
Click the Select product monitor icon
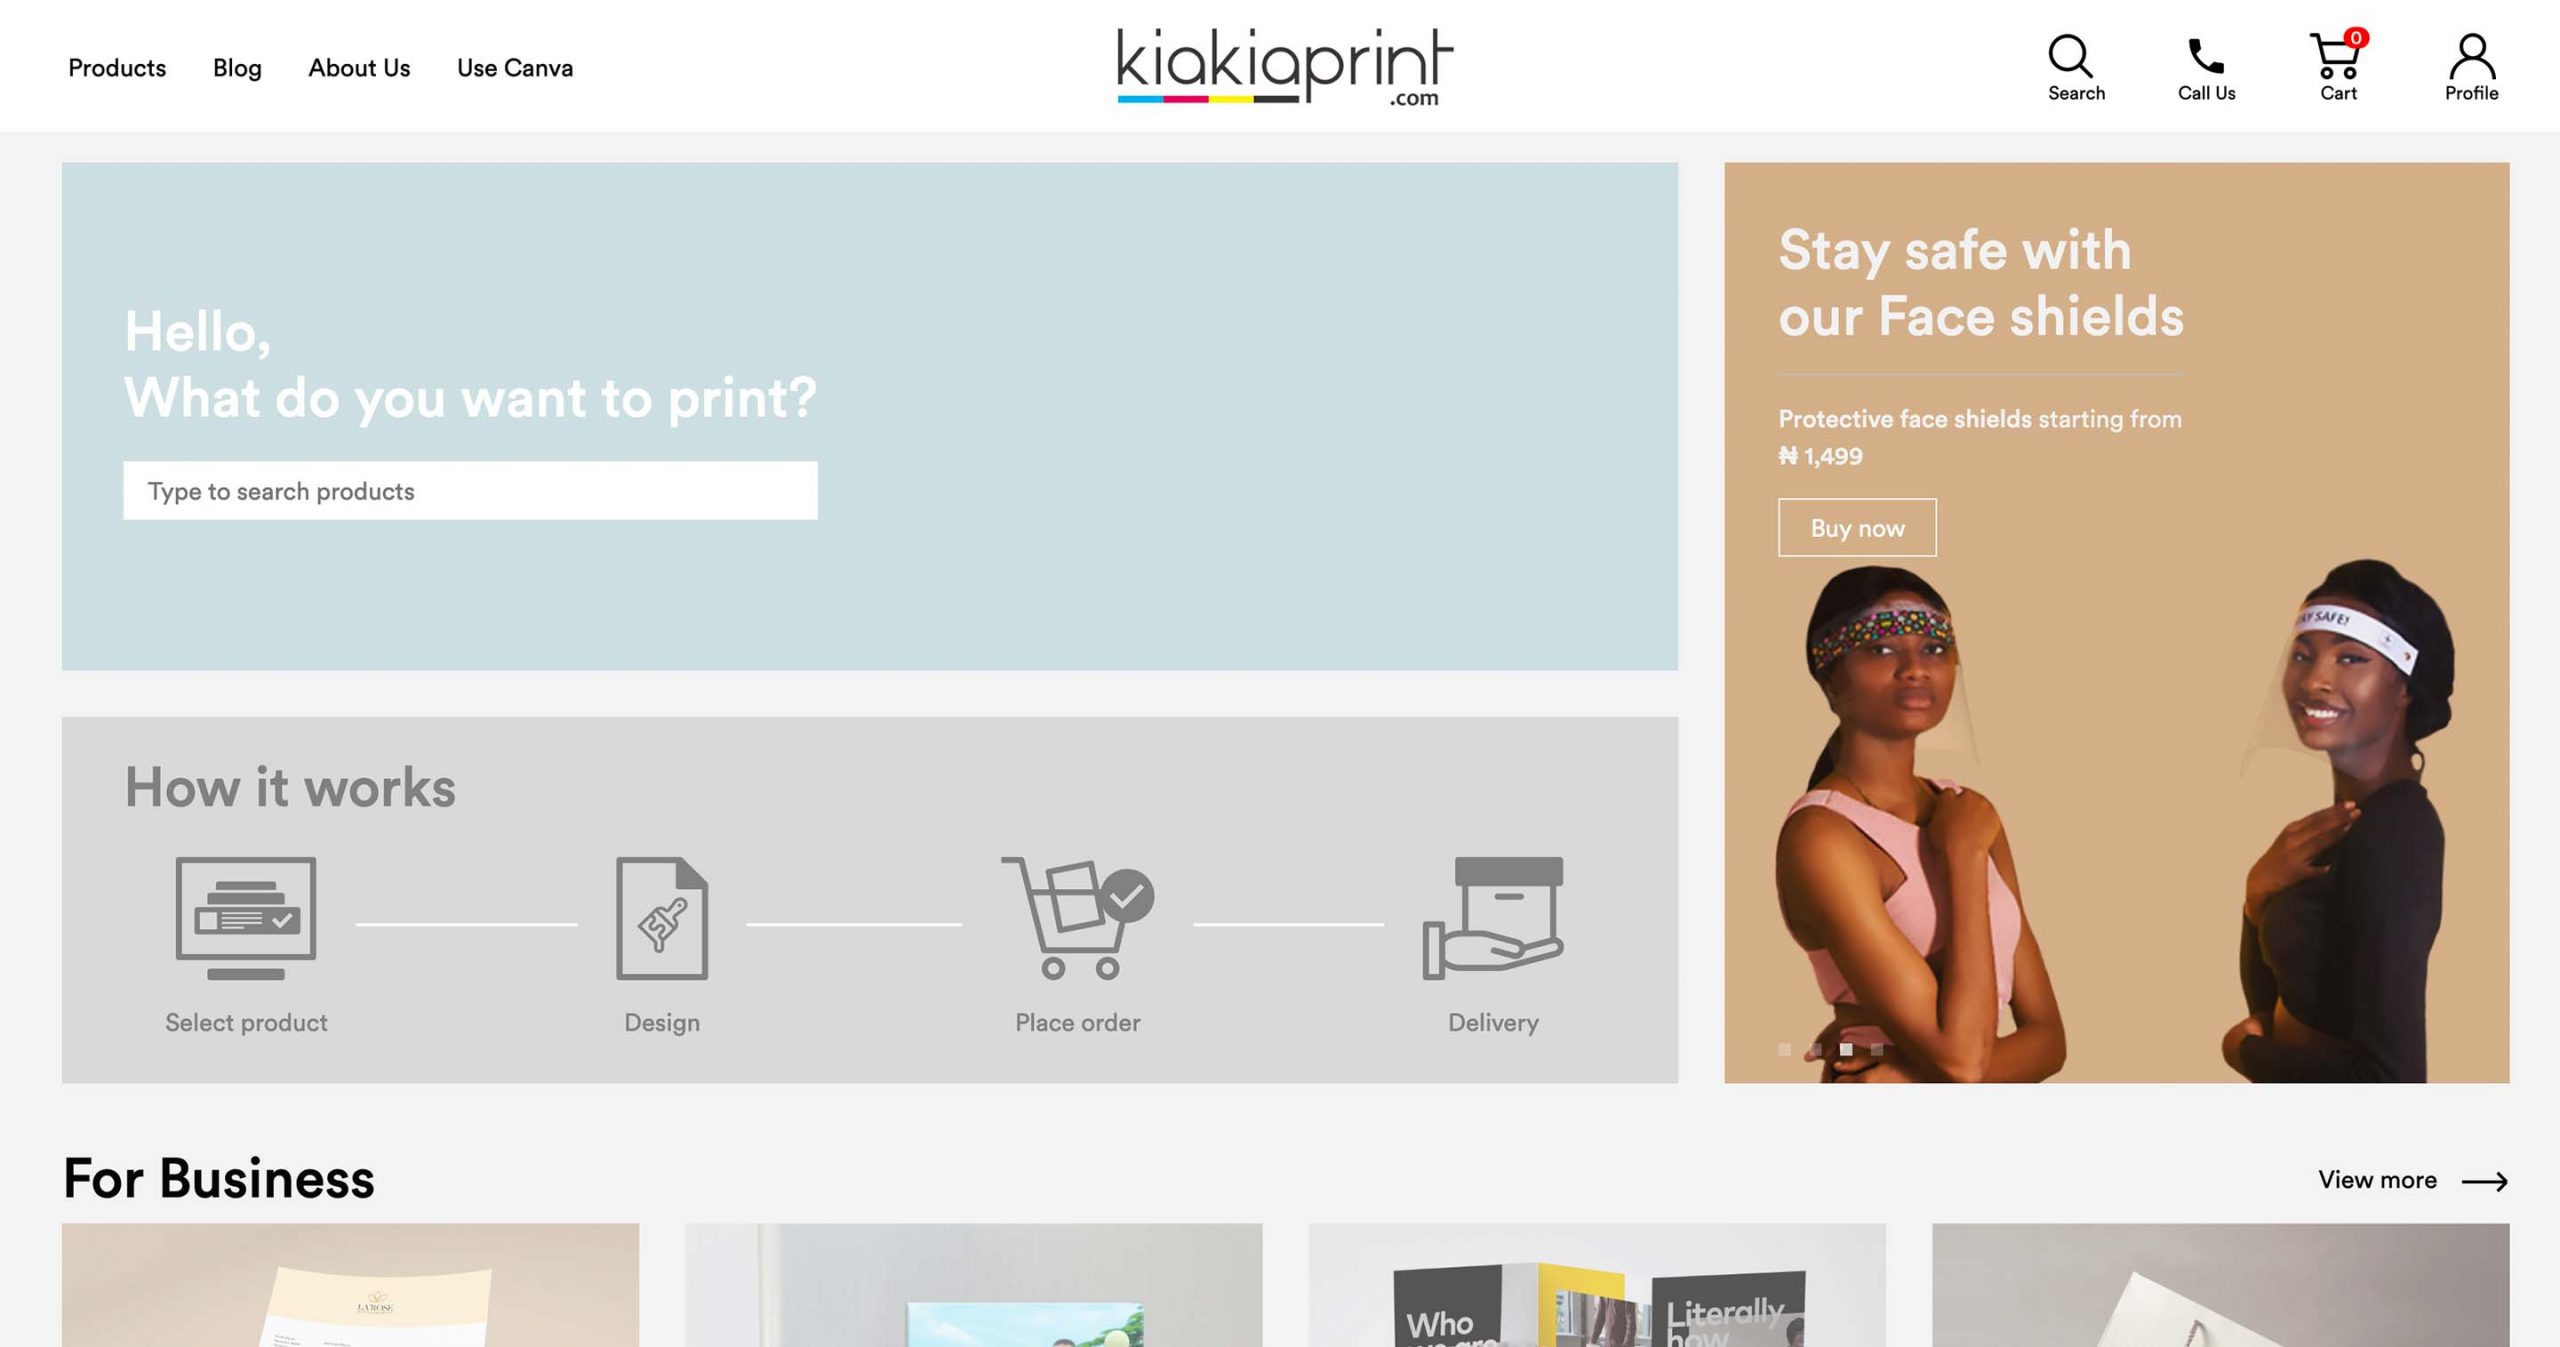246,918
